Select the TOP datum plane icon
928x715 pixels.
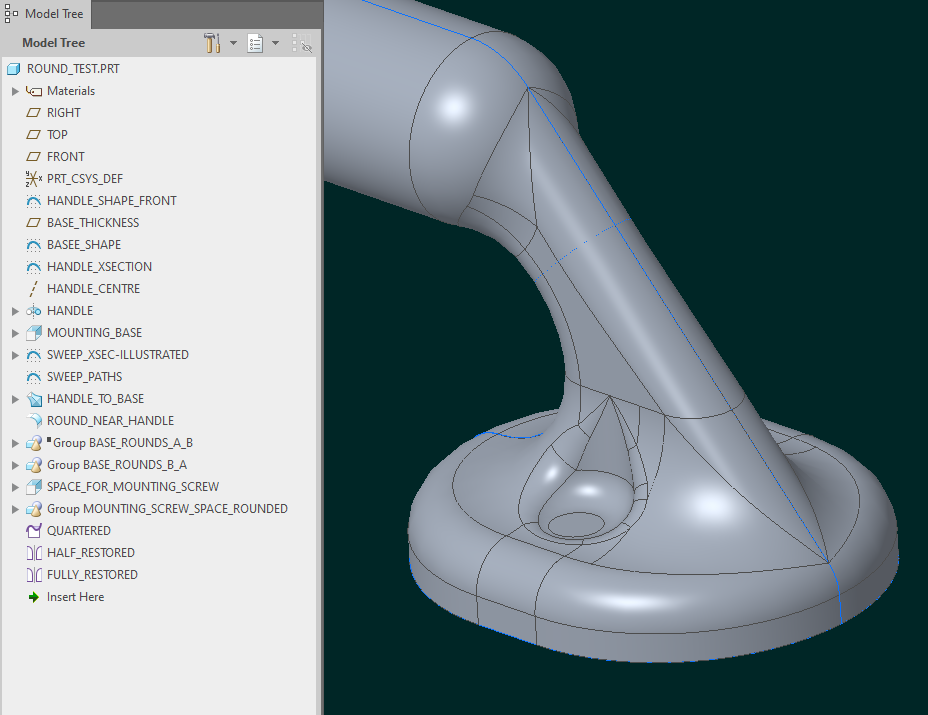click(x=33, y=134)
